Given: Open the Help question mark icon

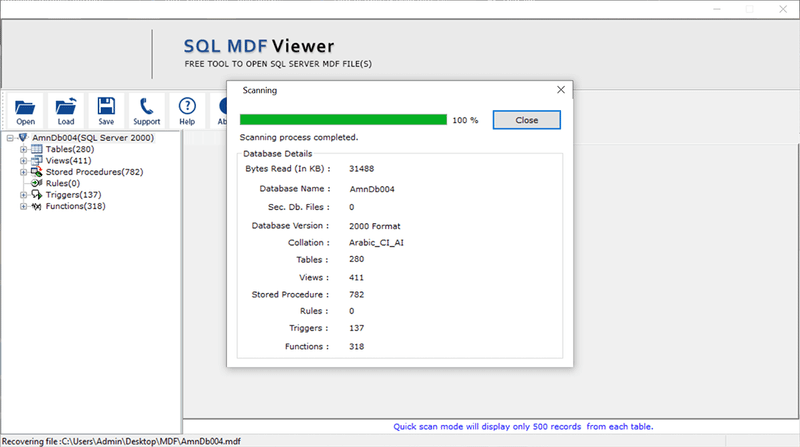Looking at the screenshot, I should point(187,106).
